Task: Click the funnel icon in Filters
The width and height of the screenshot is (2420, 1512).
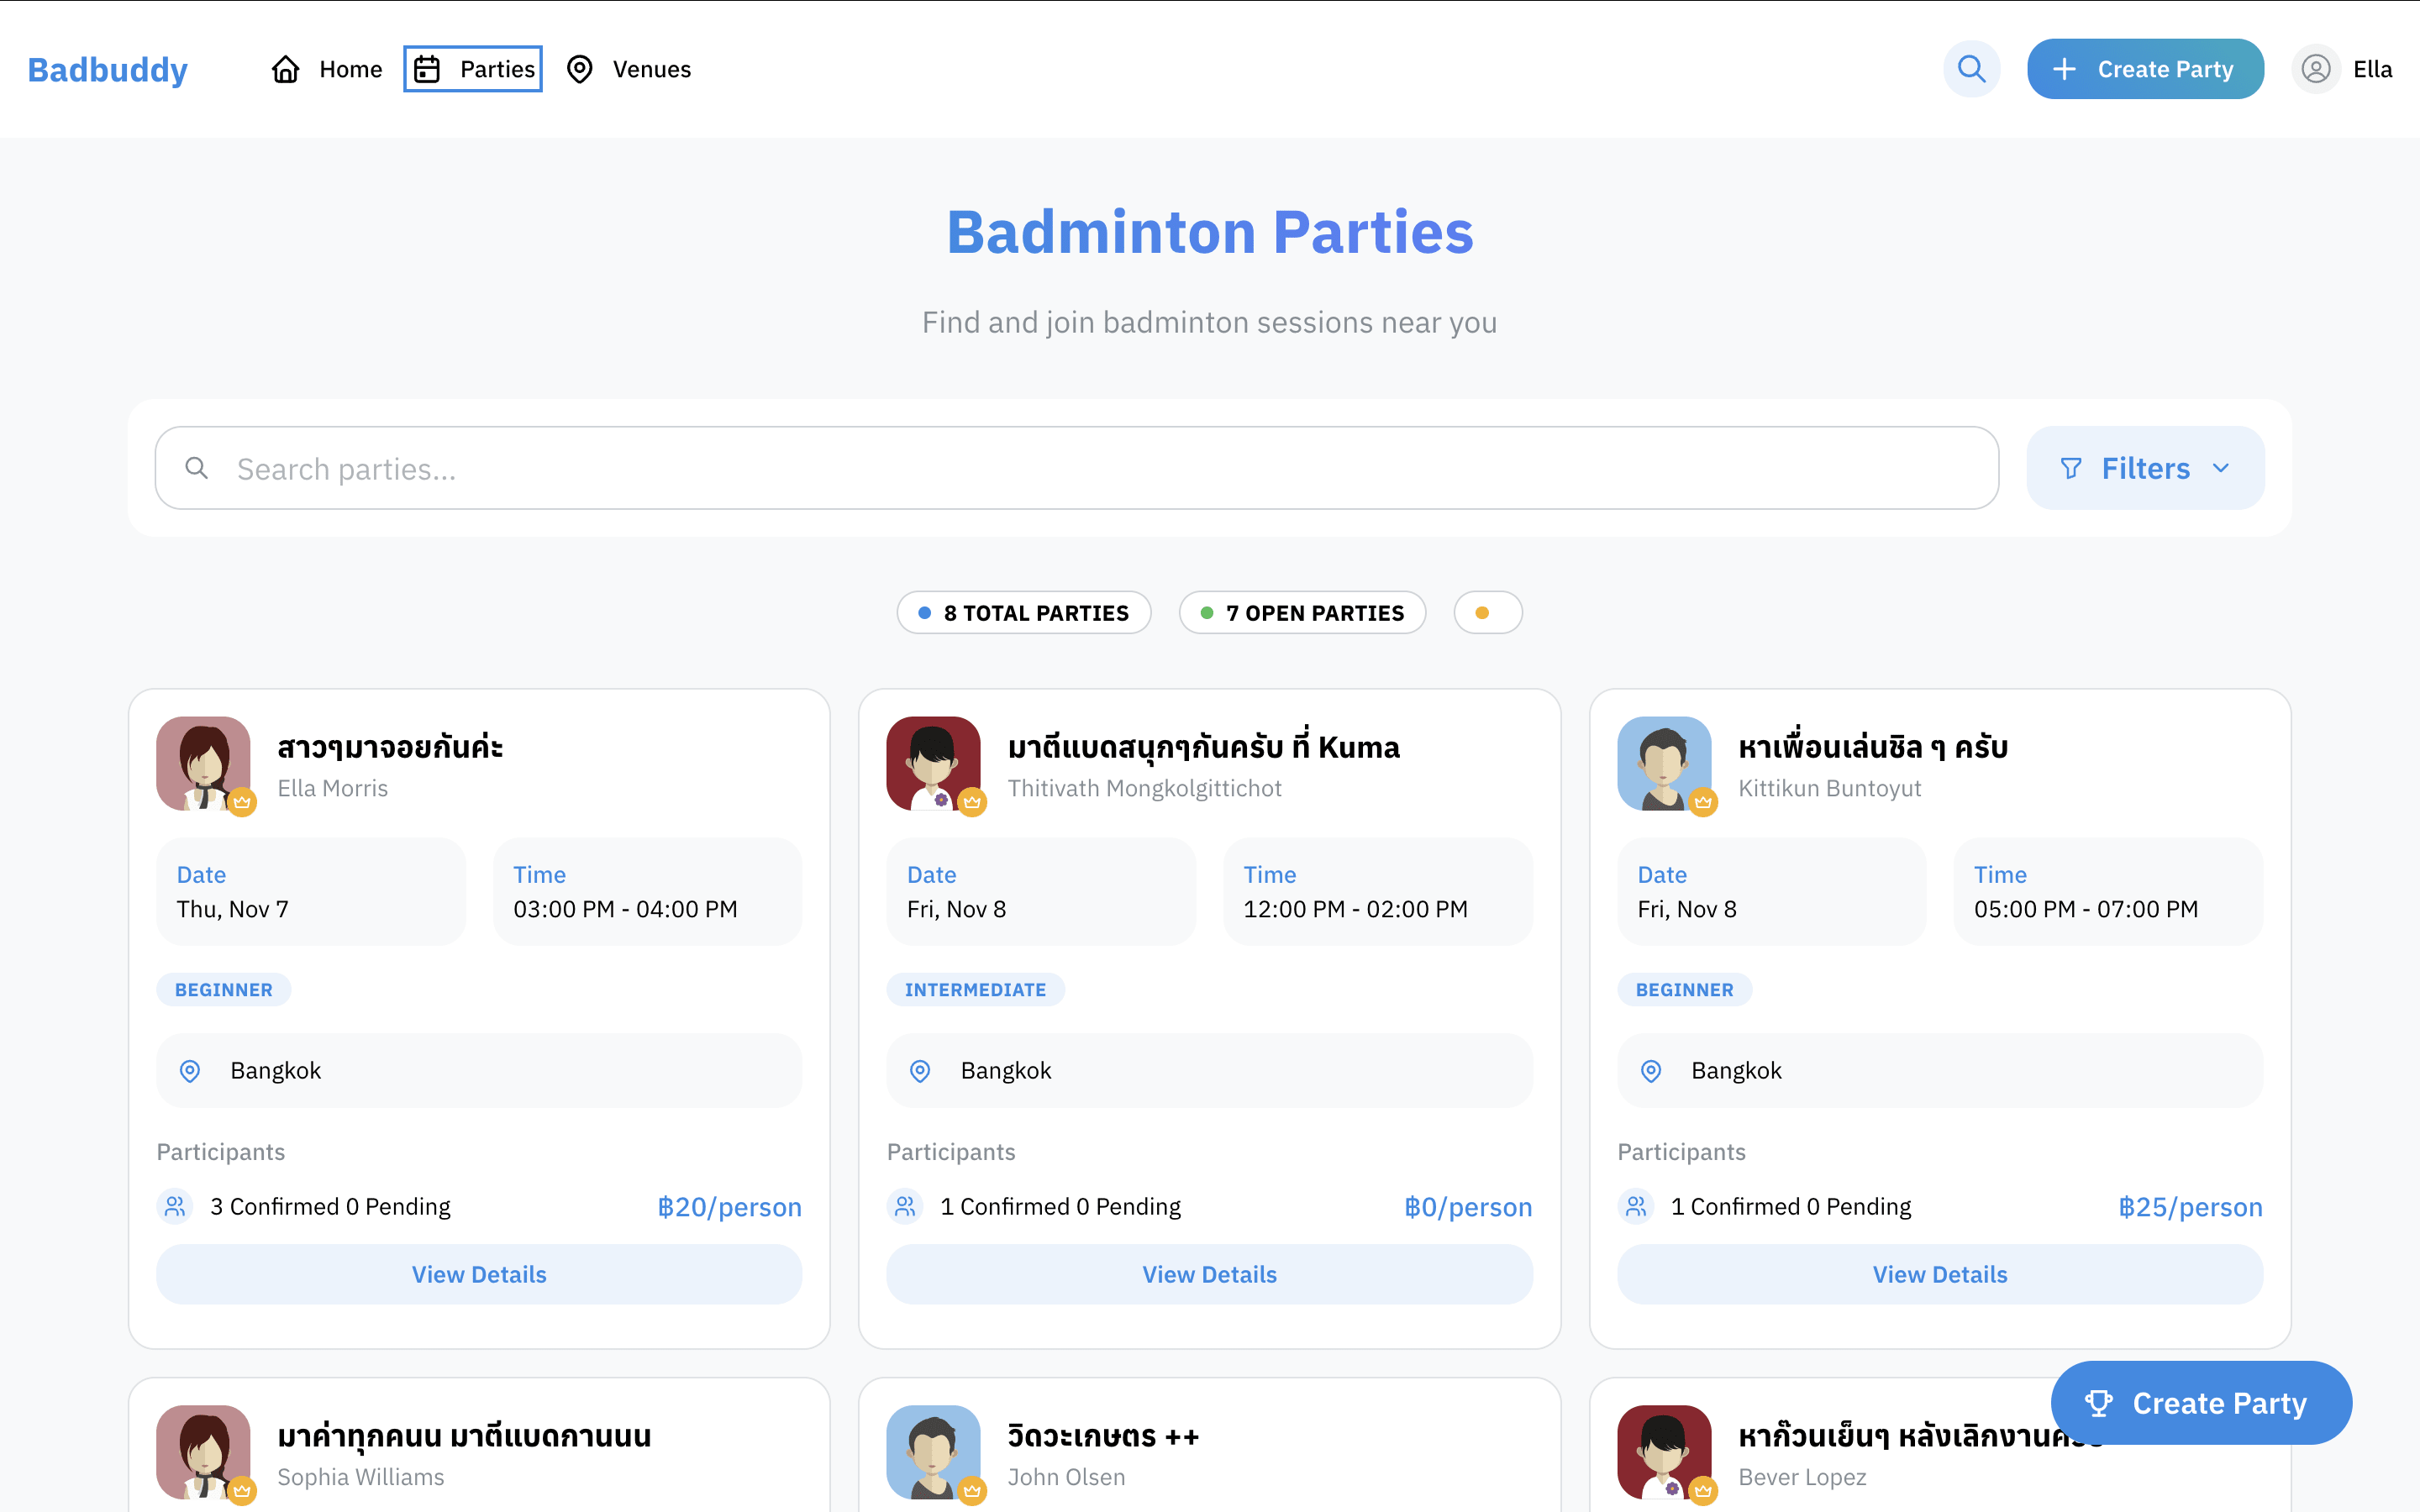Action: (2071, 468)
